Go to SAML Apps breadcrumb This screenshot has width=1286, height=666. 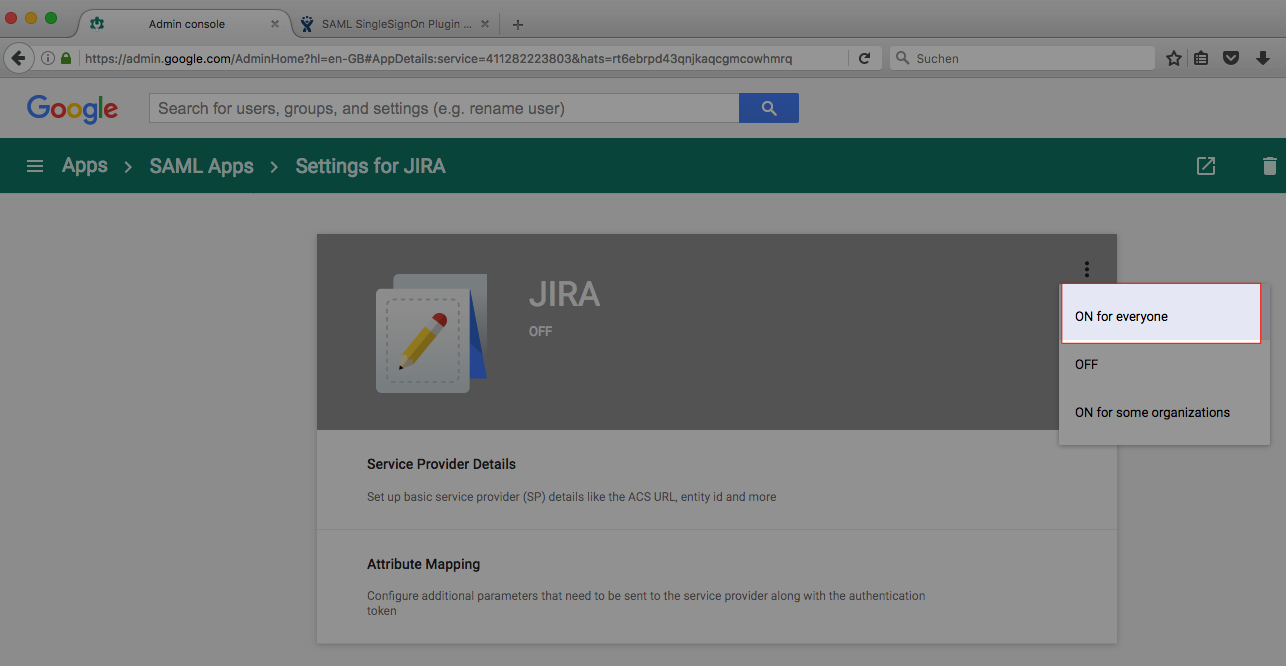click(201, 166)
